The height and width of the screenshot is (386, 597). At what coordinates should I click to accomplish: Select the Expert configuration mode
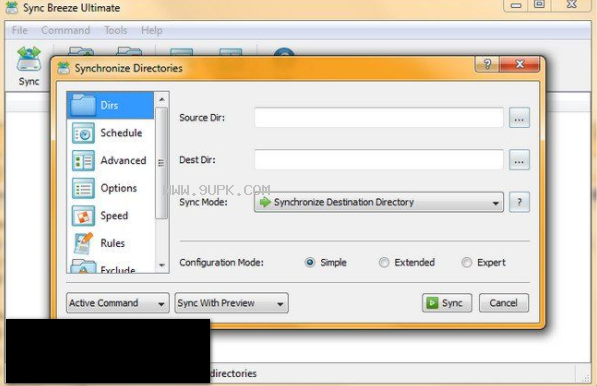tap(484, 262)
